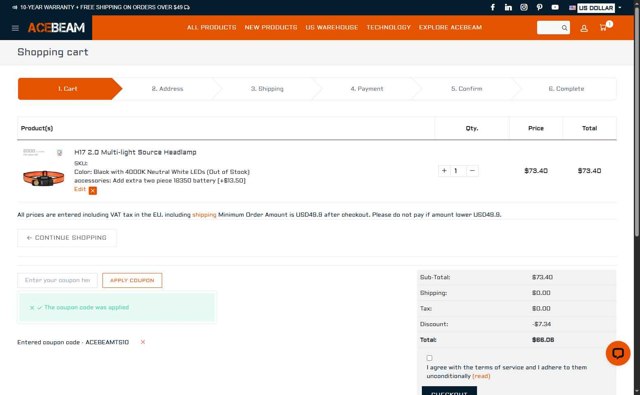This screenshot has height=395, width=640.
Task: Open Acebeam Instagram icon
Action: click(524, 7)
